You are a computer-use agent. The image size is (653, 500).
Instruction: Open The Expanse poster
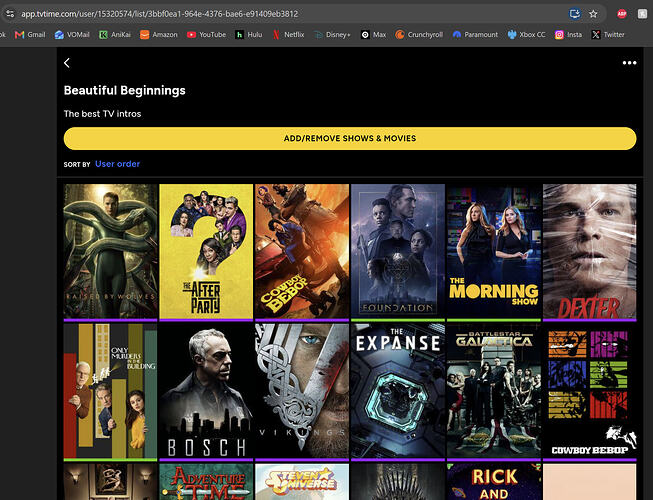coord(398,391)
